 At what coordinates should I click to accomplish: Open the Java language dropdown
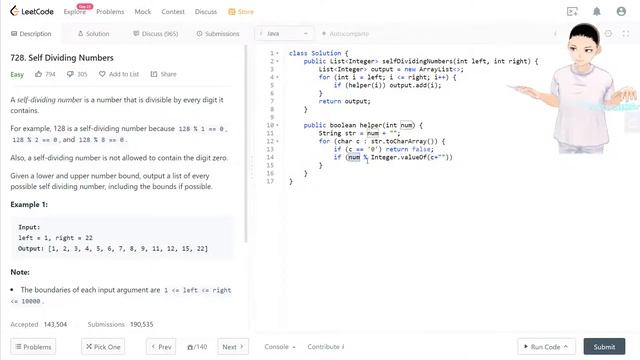pos(284,33)
